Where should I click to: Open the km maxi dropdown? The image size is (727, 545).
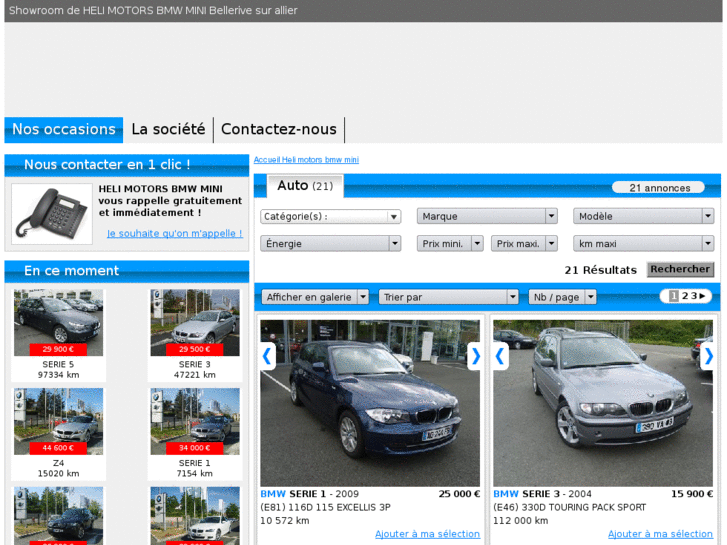644,244
